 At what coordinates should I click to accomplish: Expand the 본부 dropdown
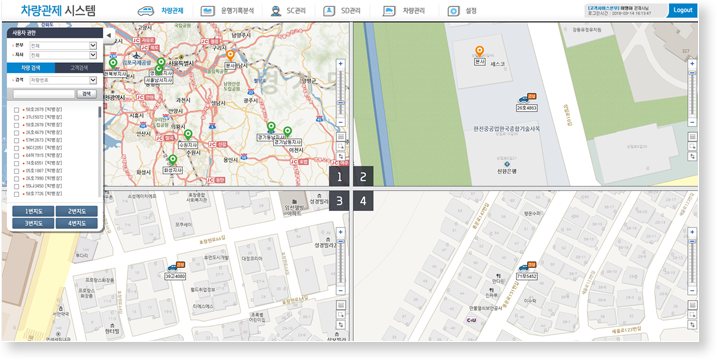(x=63, y=45)
